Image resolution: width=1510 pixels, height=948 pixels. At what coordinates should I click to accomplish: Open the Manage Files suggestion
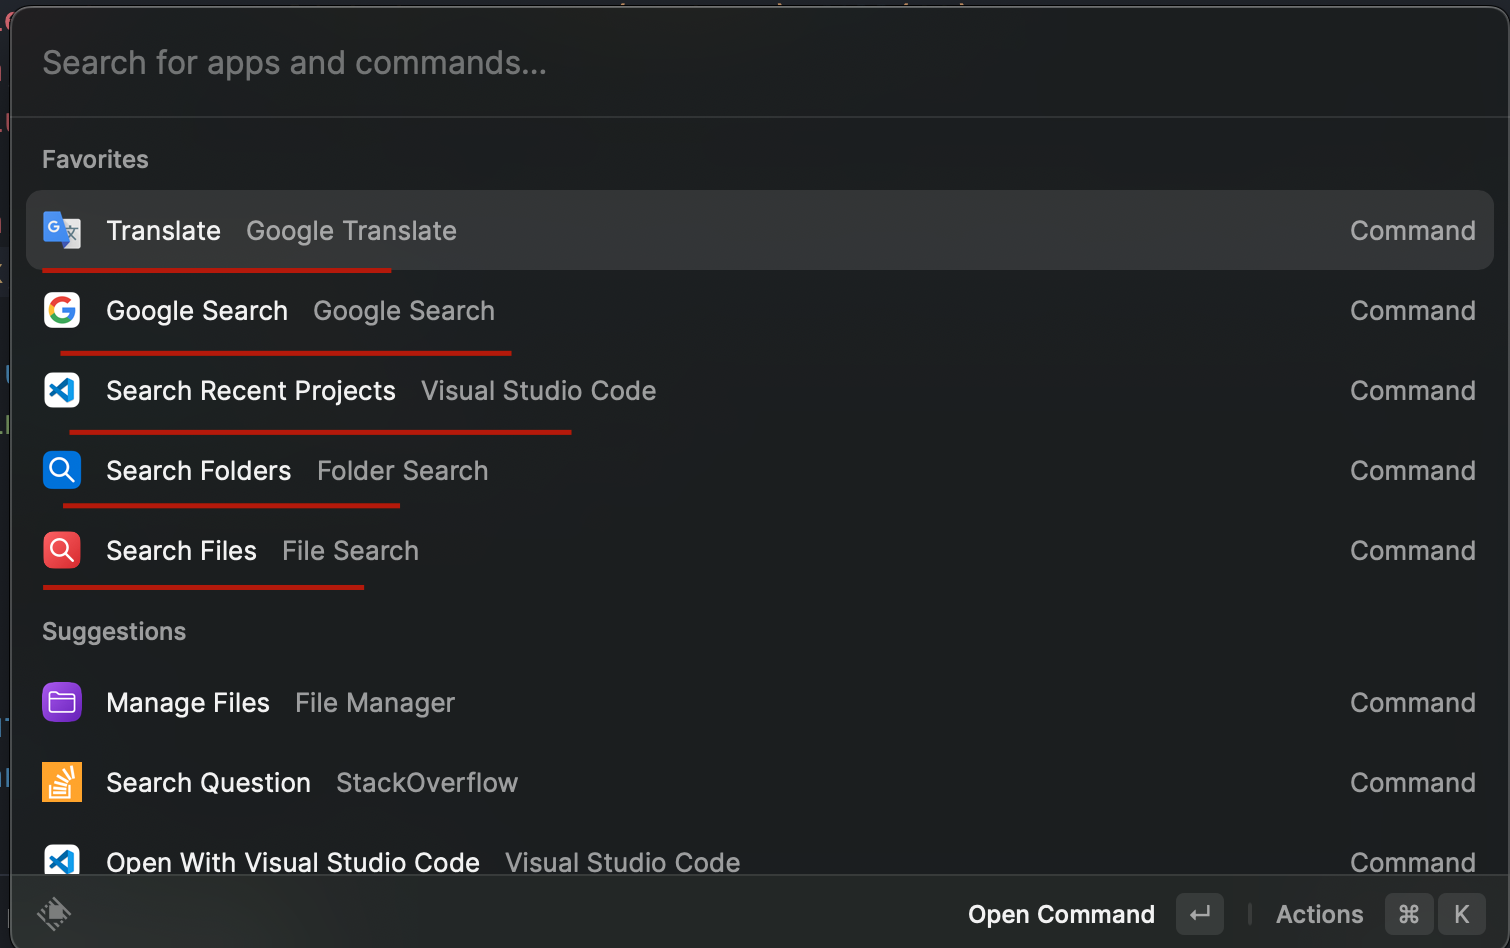(188, 703)
